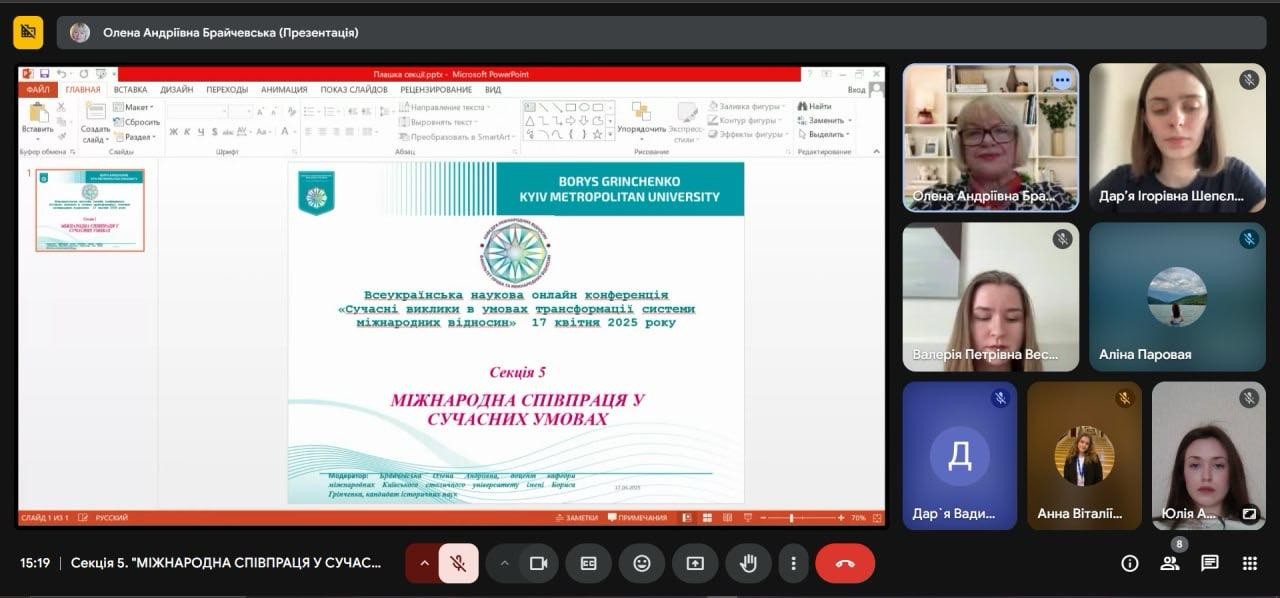This screenshot has height=598, width=1280.
Task: Click the share screen present button
Action: point(695,563)
